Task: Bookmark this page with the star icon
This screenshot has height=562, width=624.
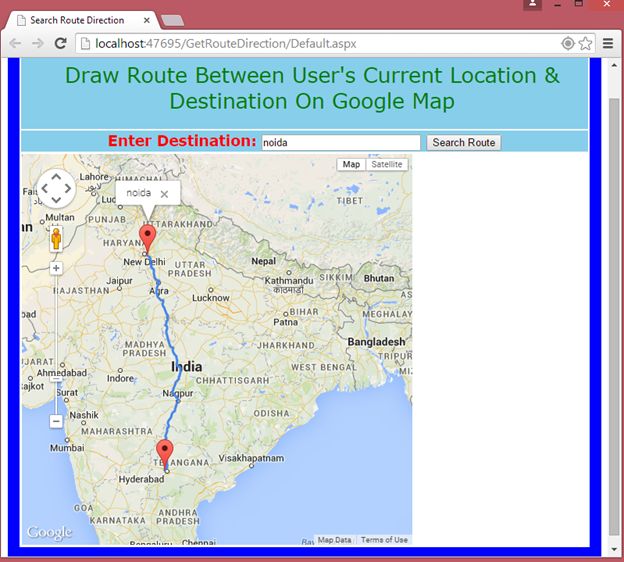Action: click(585, 43)
